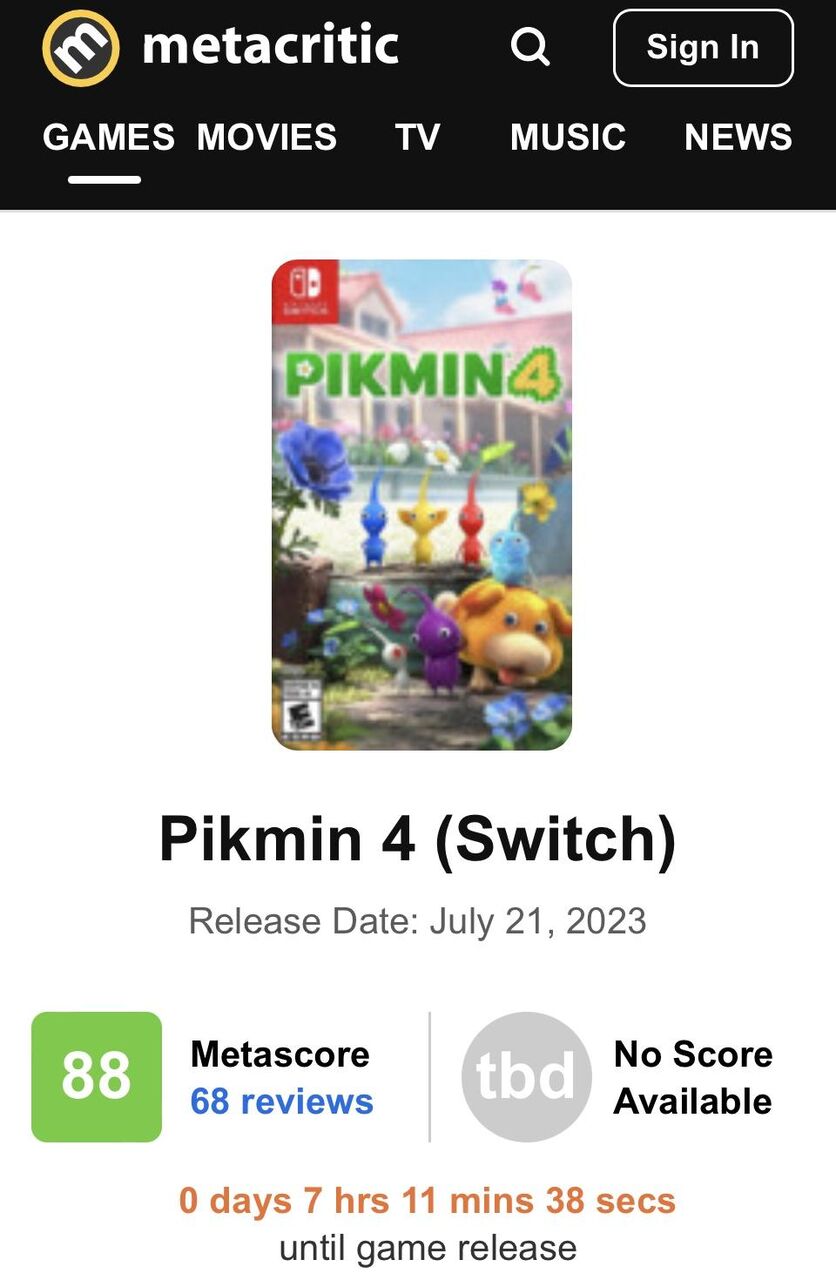Select the GAMES tab

108,137
